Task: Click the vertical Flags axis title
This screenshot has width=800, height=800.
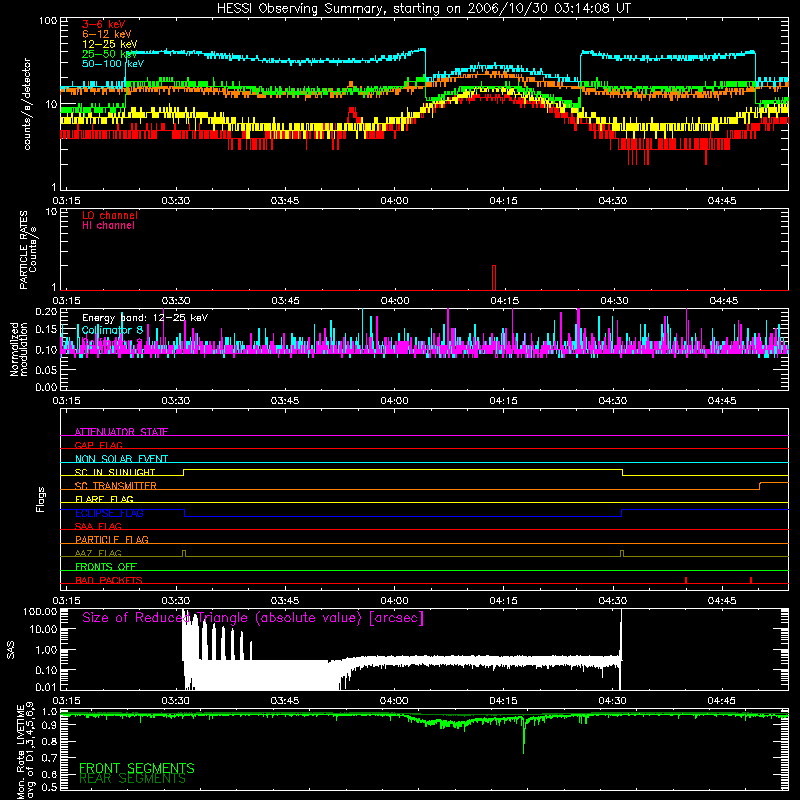Action: tap(41, 499)
